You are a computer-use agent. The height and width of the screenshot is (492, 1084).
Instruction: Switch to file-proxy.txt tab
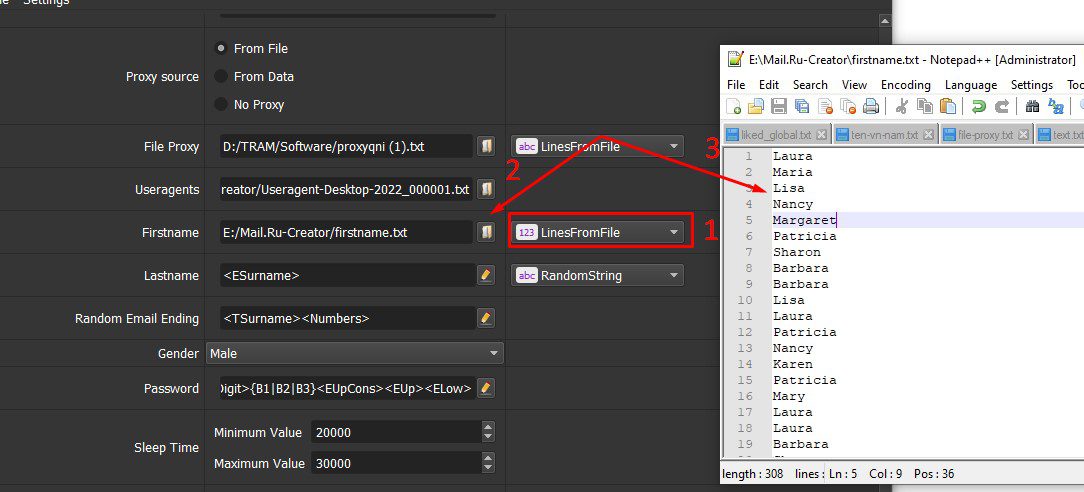tap(986, 135)
